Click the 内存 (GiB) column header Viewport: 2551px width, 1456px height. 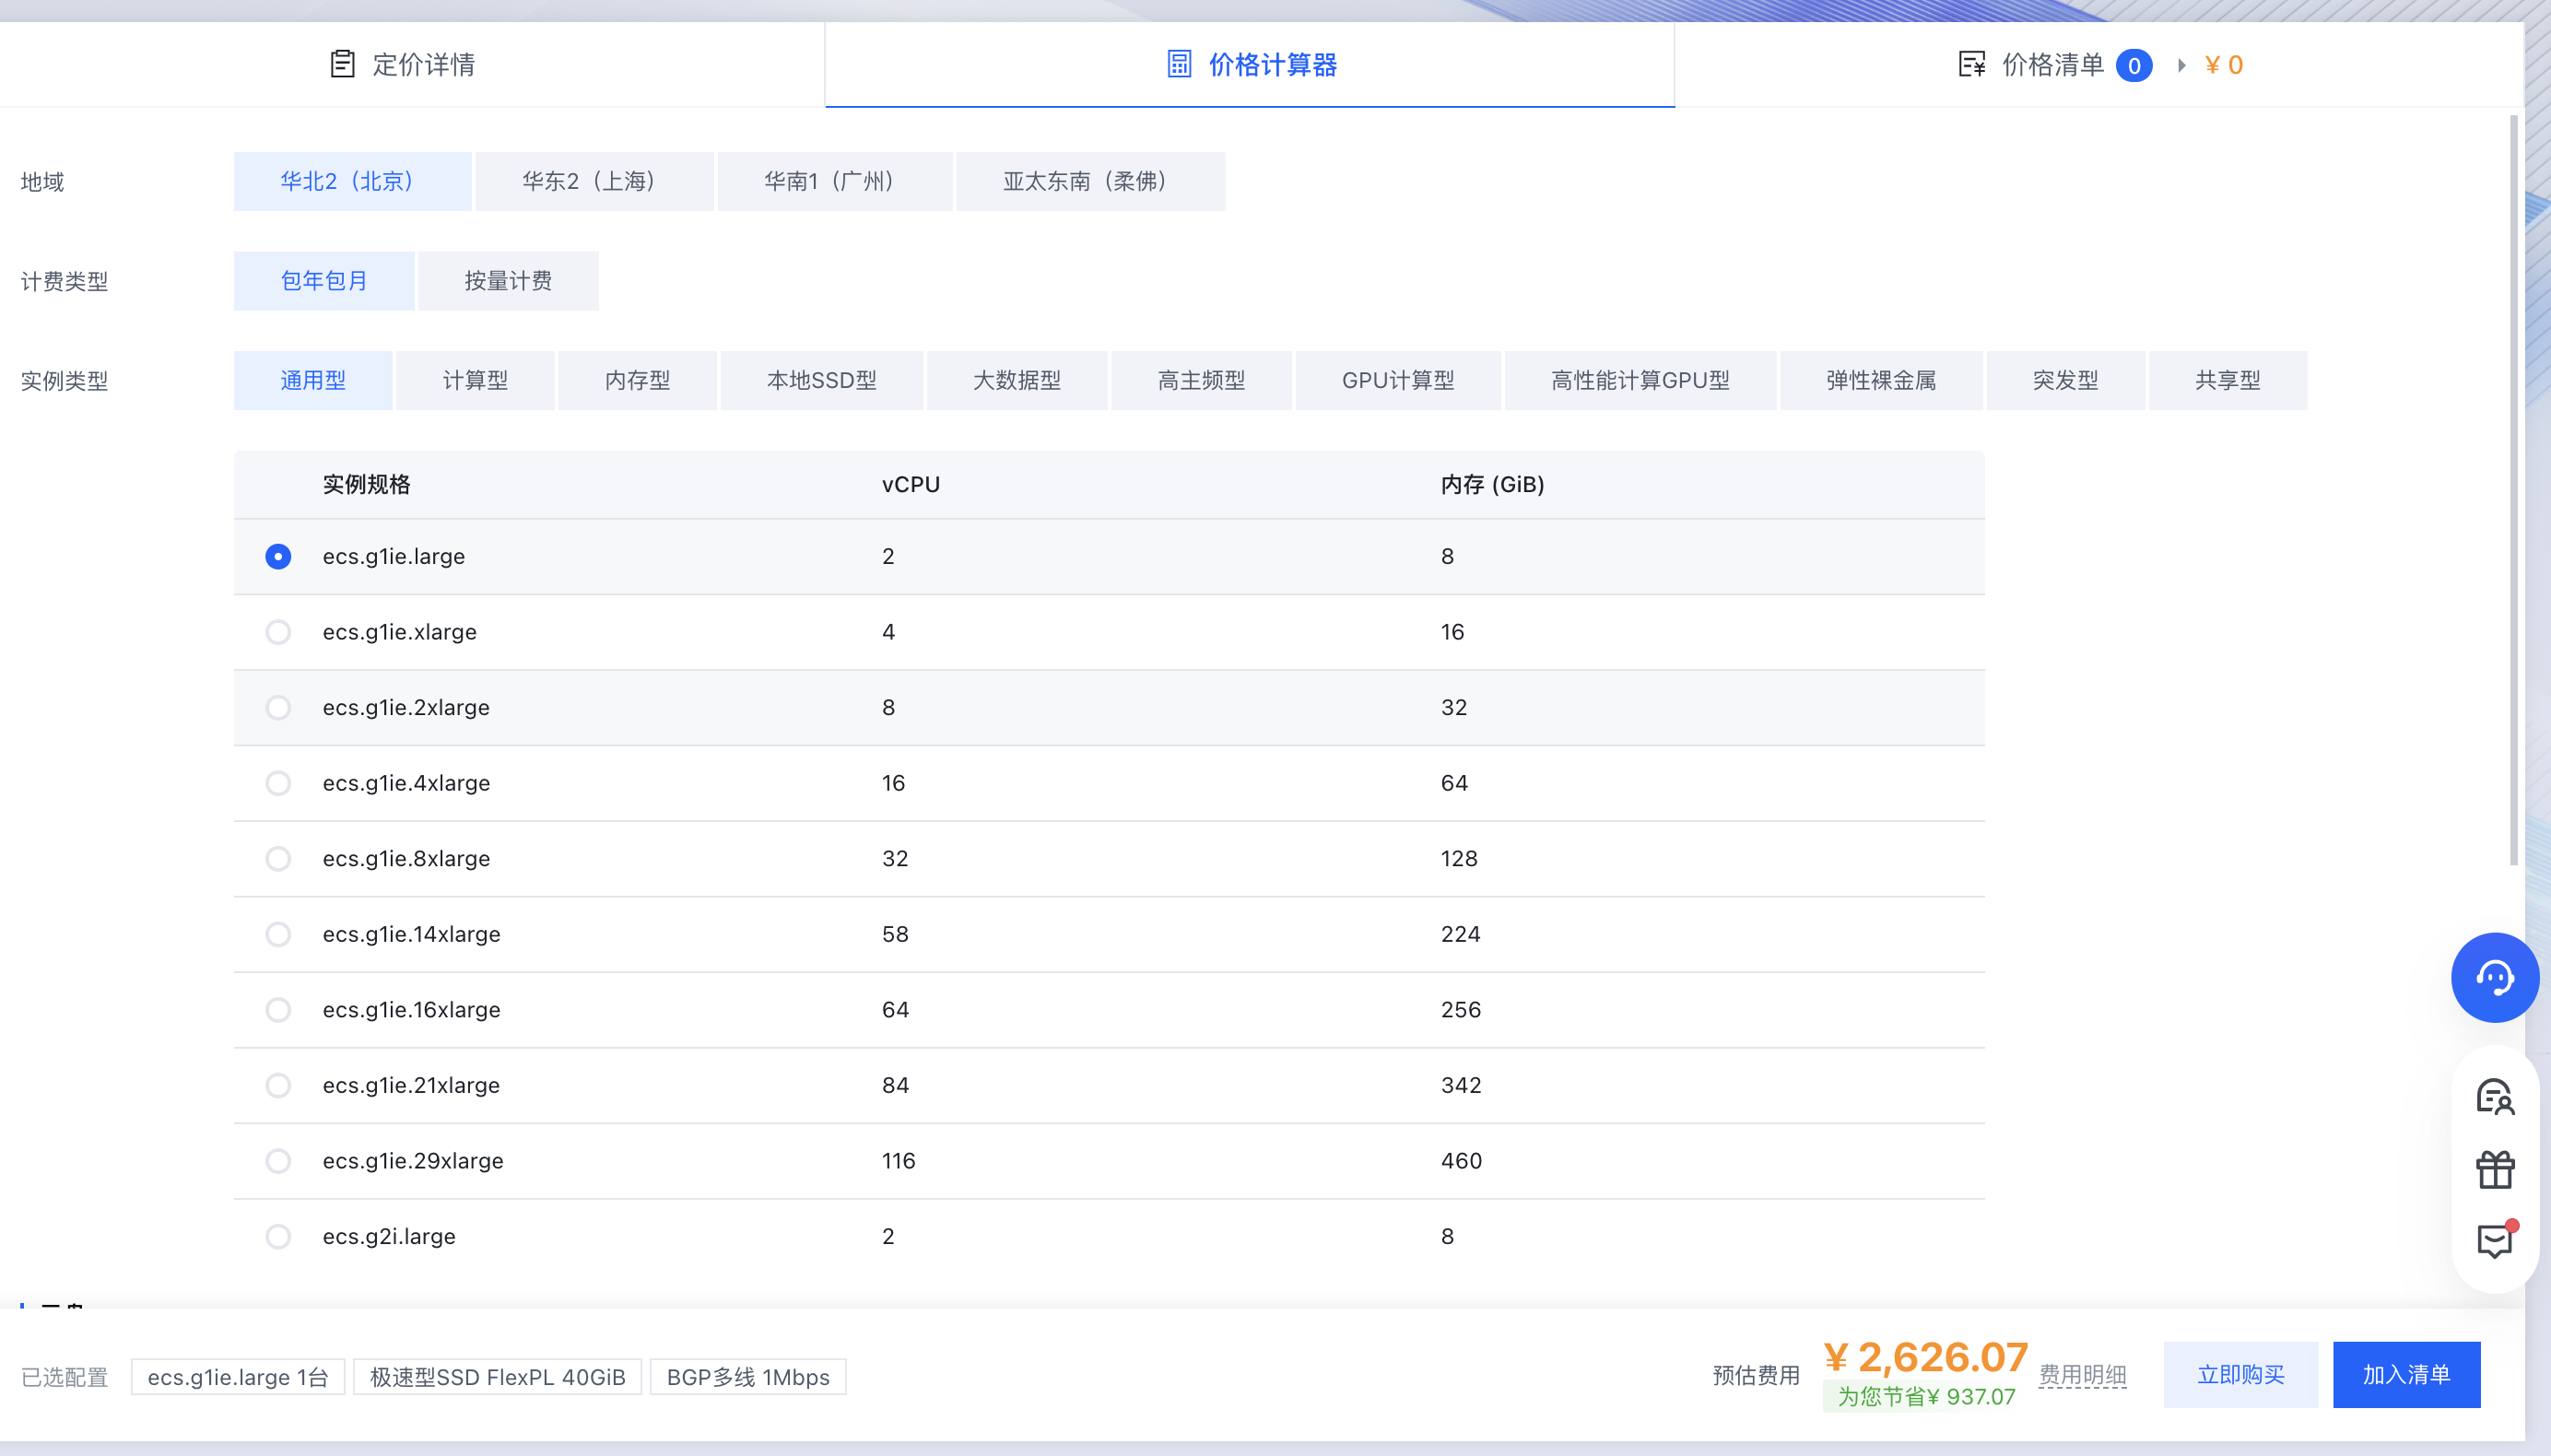[1492, 485]
